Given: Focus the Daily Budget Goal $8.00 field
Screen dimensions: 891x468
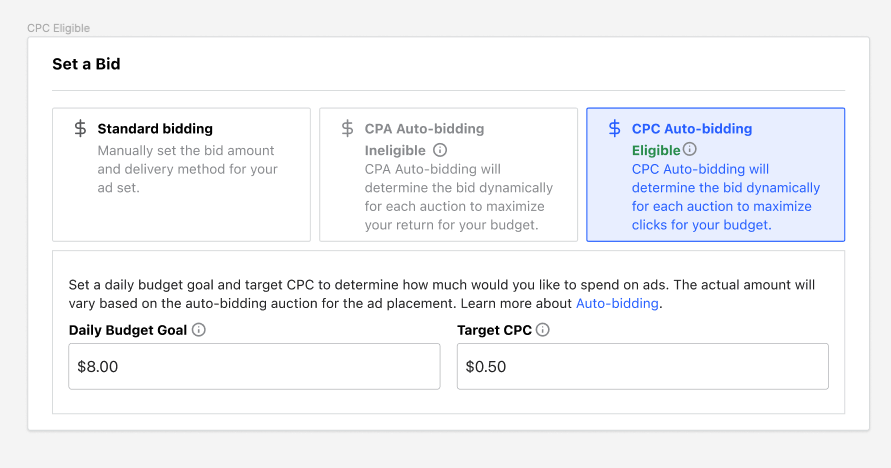Looking at the screenshot, I should pos(254,367).
